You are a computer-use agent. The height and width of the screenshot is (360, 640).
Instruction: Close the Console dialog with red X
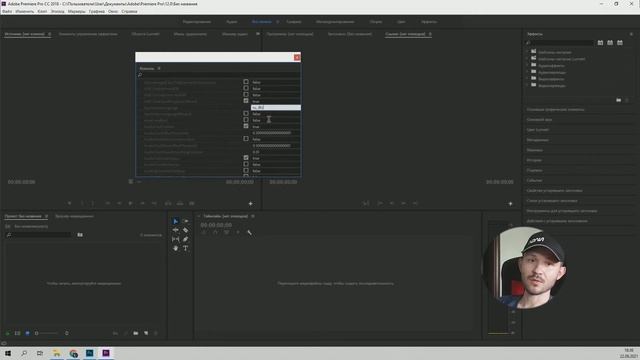pos(297,58)
